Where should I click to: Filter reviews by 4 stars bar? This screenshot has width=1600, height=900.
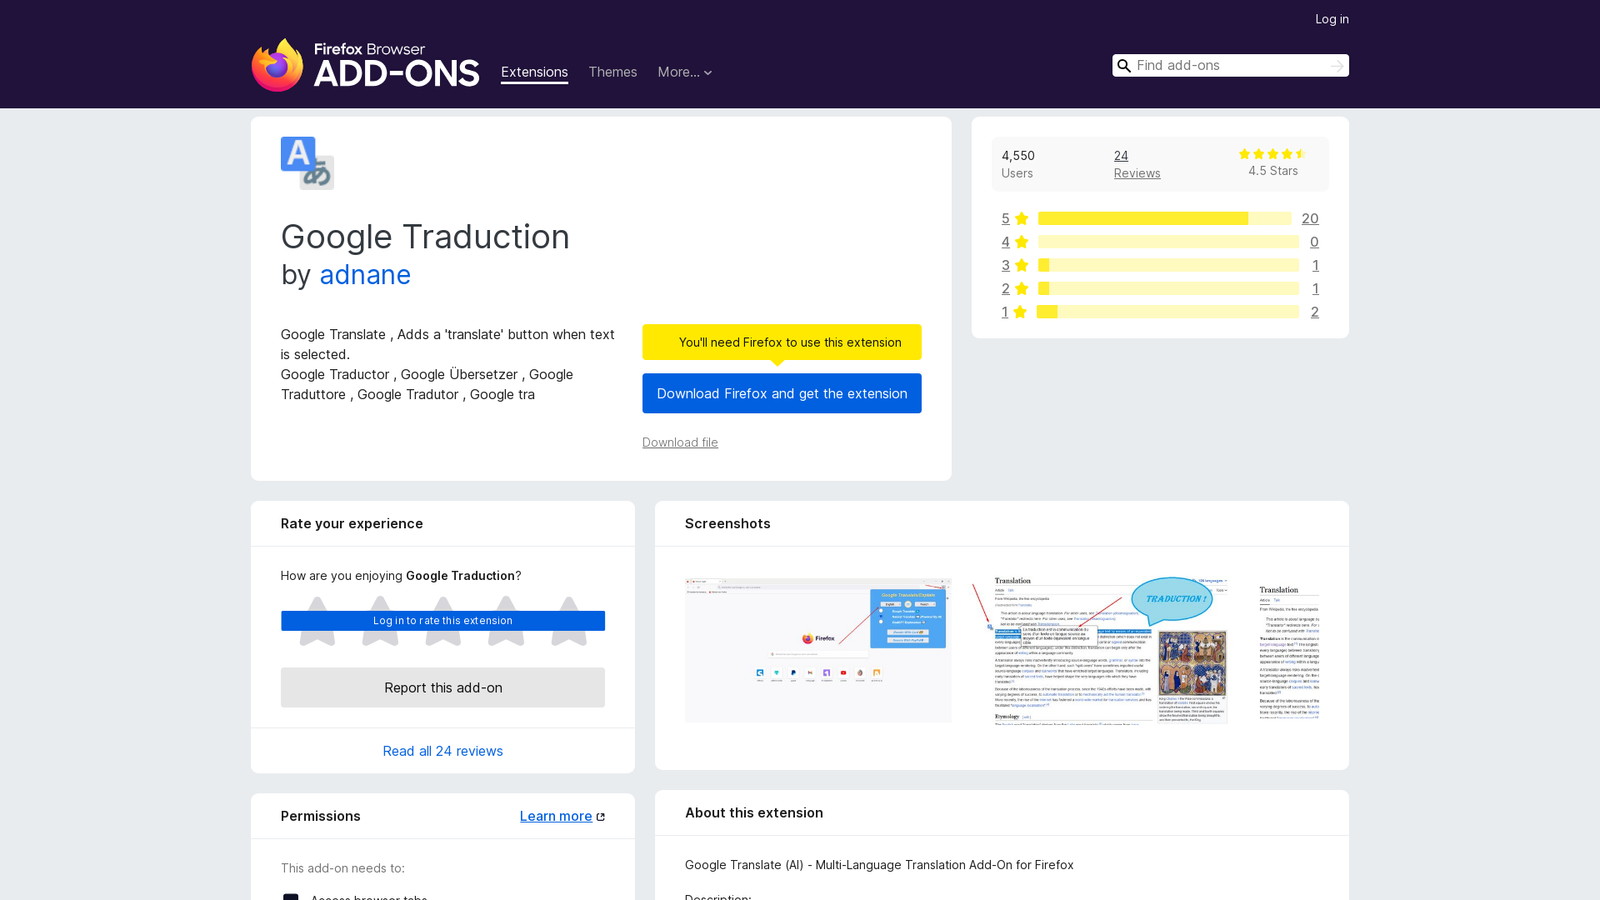(x=1168, y=242)
